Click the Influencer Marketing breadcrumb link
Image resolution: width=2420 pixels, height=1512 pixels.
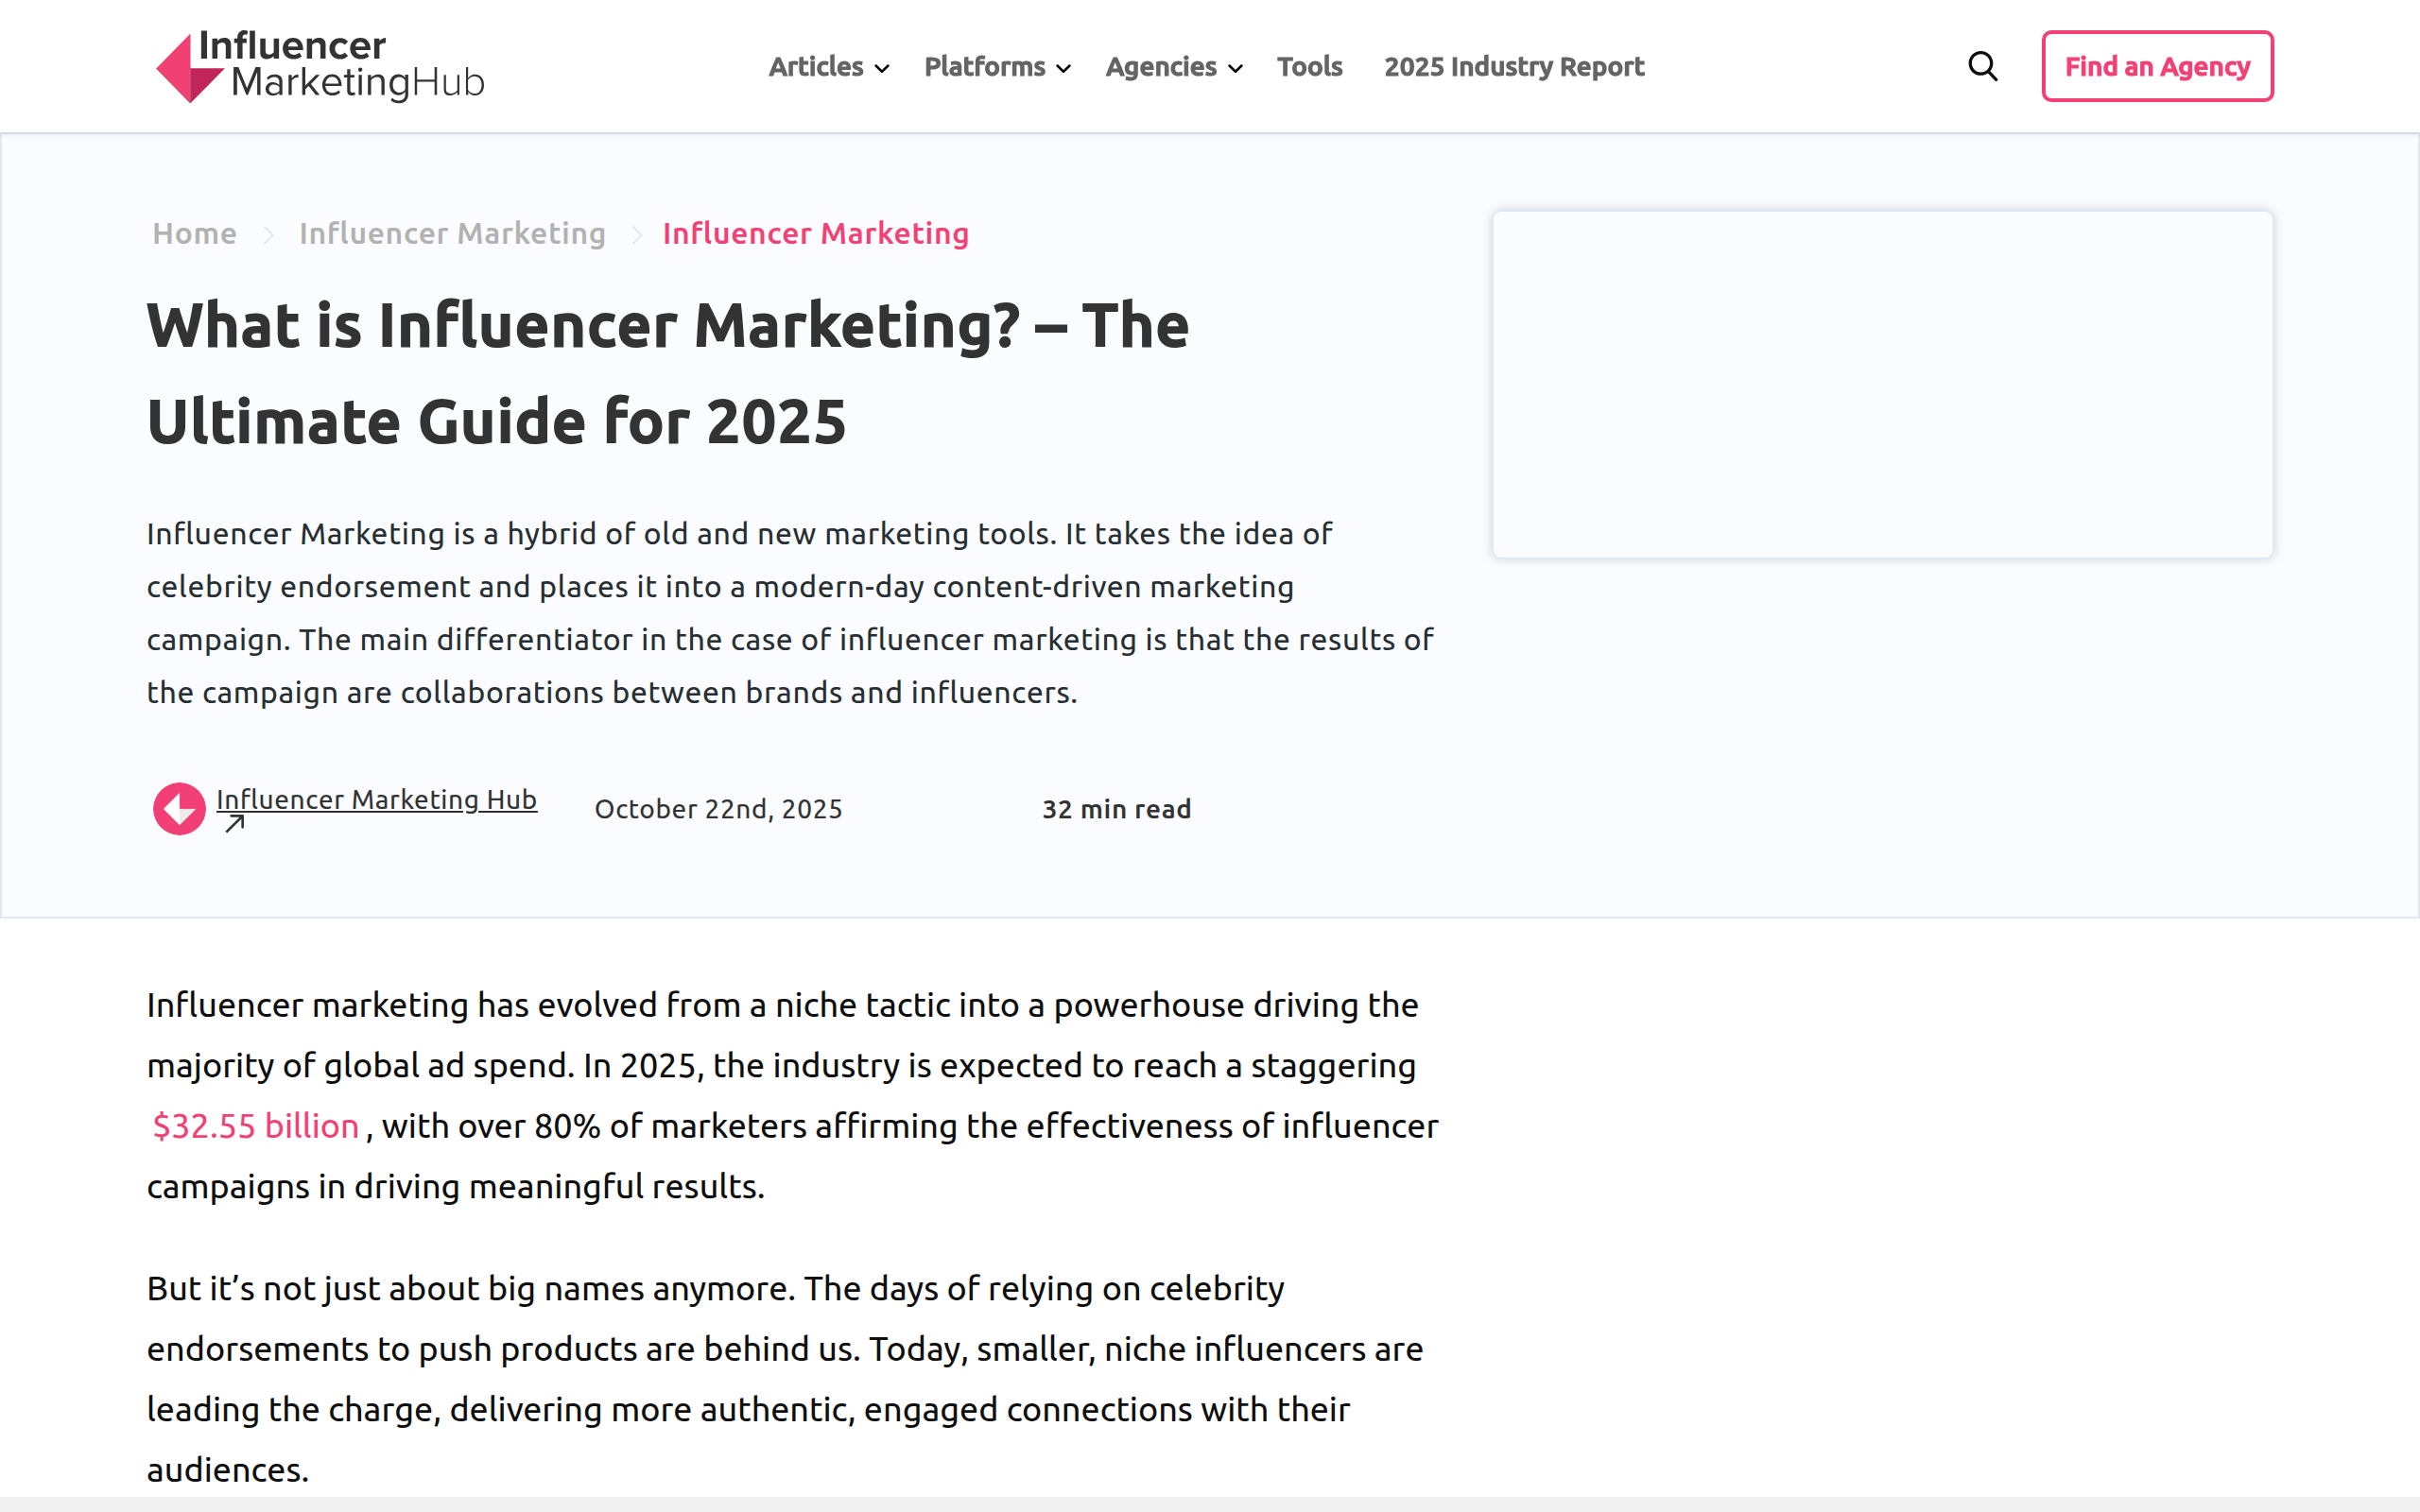pos(452,233)
